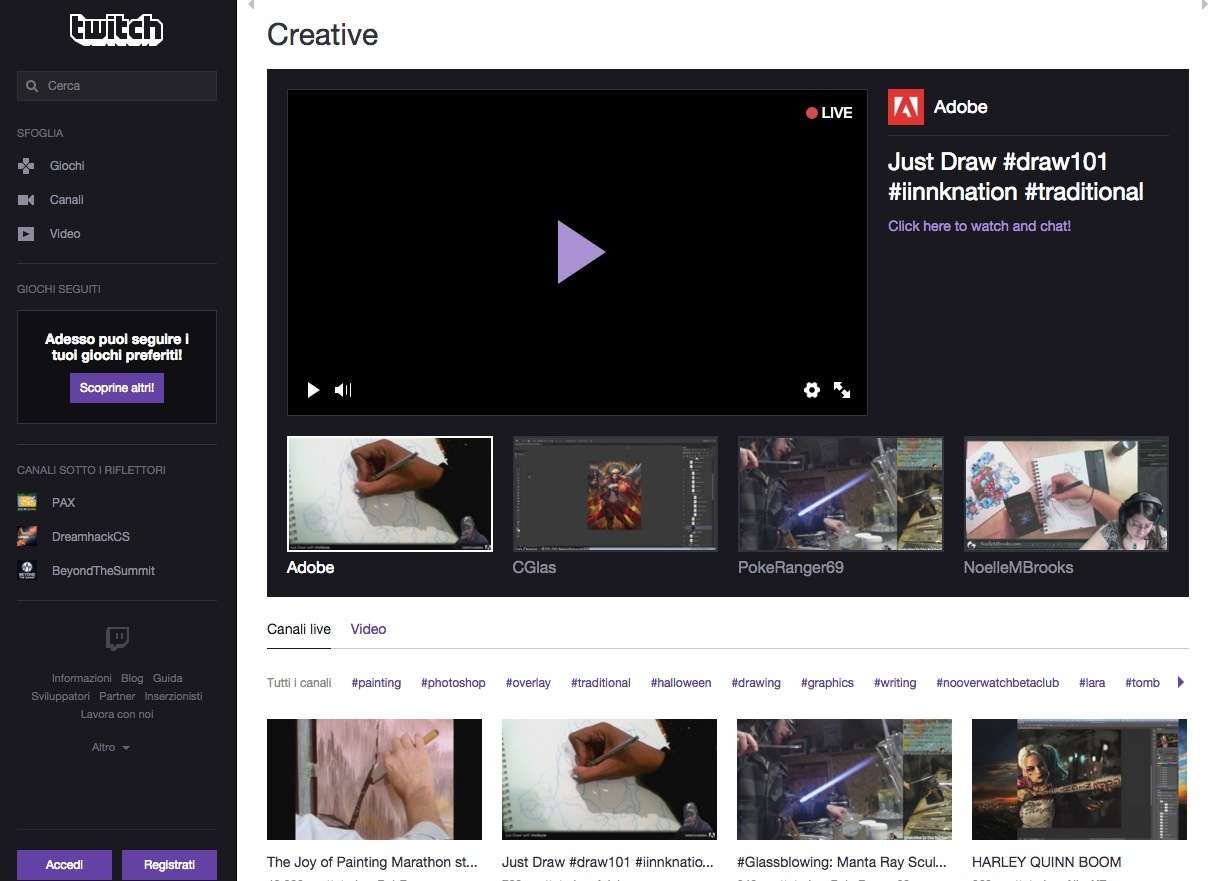Filter by Tutti i canali
The image size is (1208, 881).
299,683
